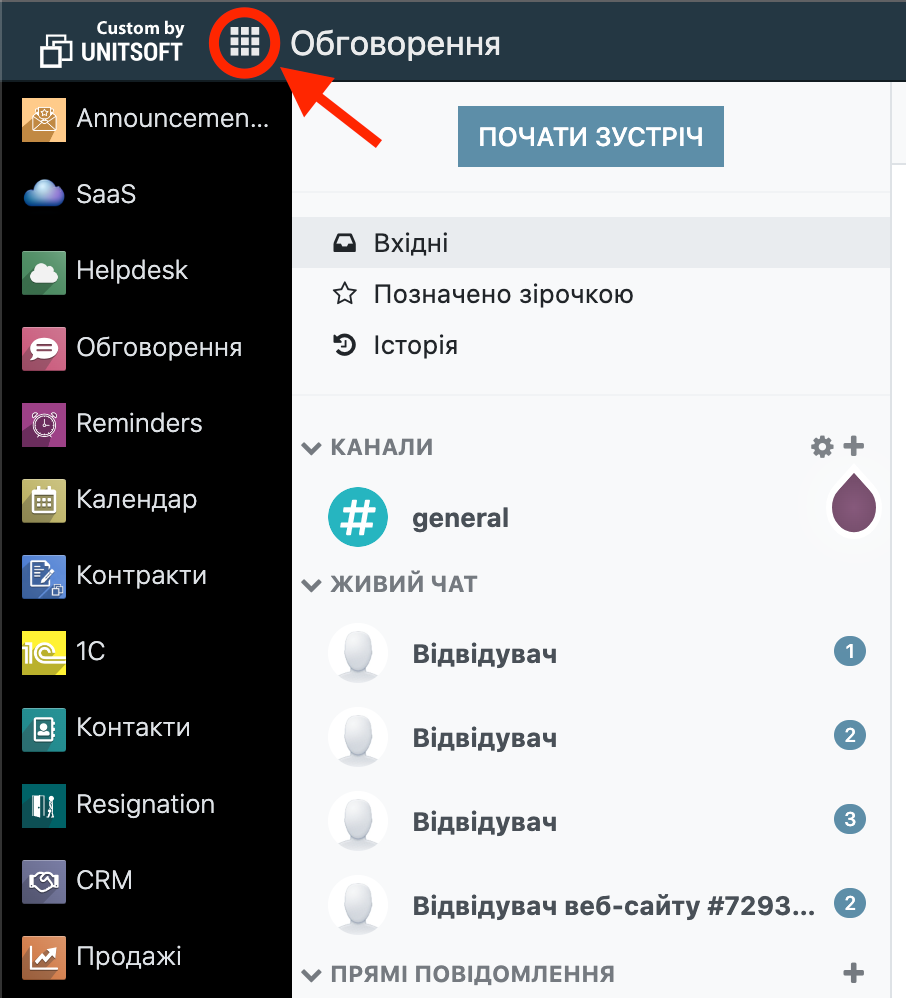This screenshot has height=998, width=906.
Task: Open the Продажі app icon
Action: [44, 956]
